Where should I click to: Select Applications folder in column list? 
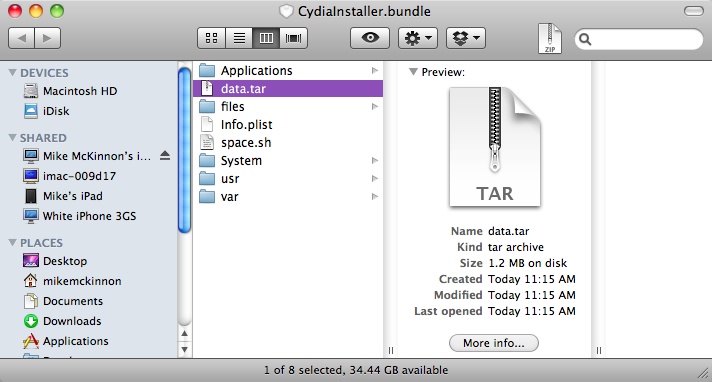tap(288, 70)
